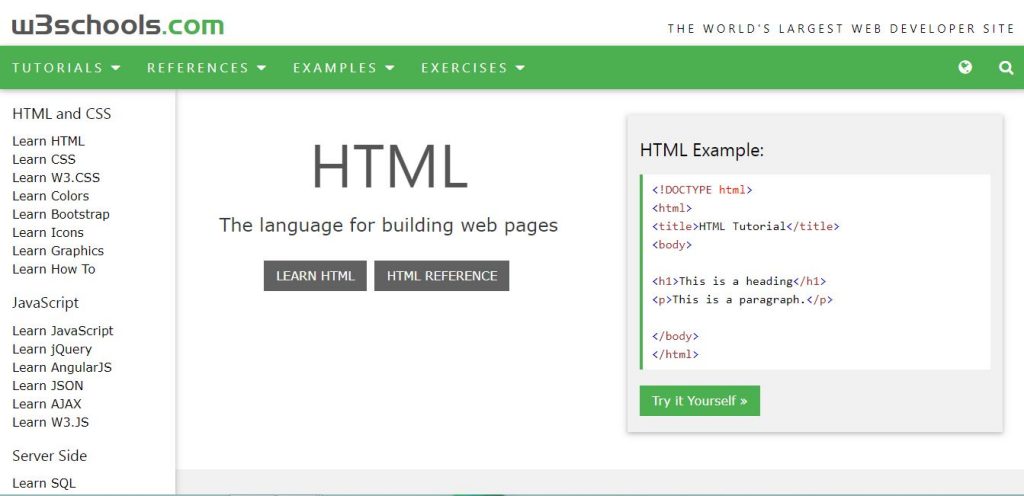The image size is (1024, 496).
Task: Click the 'This is a heading' code line
Action: click(739, 281)
